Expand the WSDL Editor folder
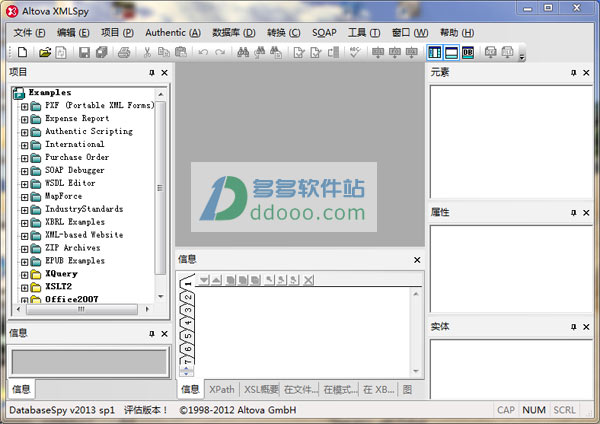600x424 pixels. click(24, 184)
